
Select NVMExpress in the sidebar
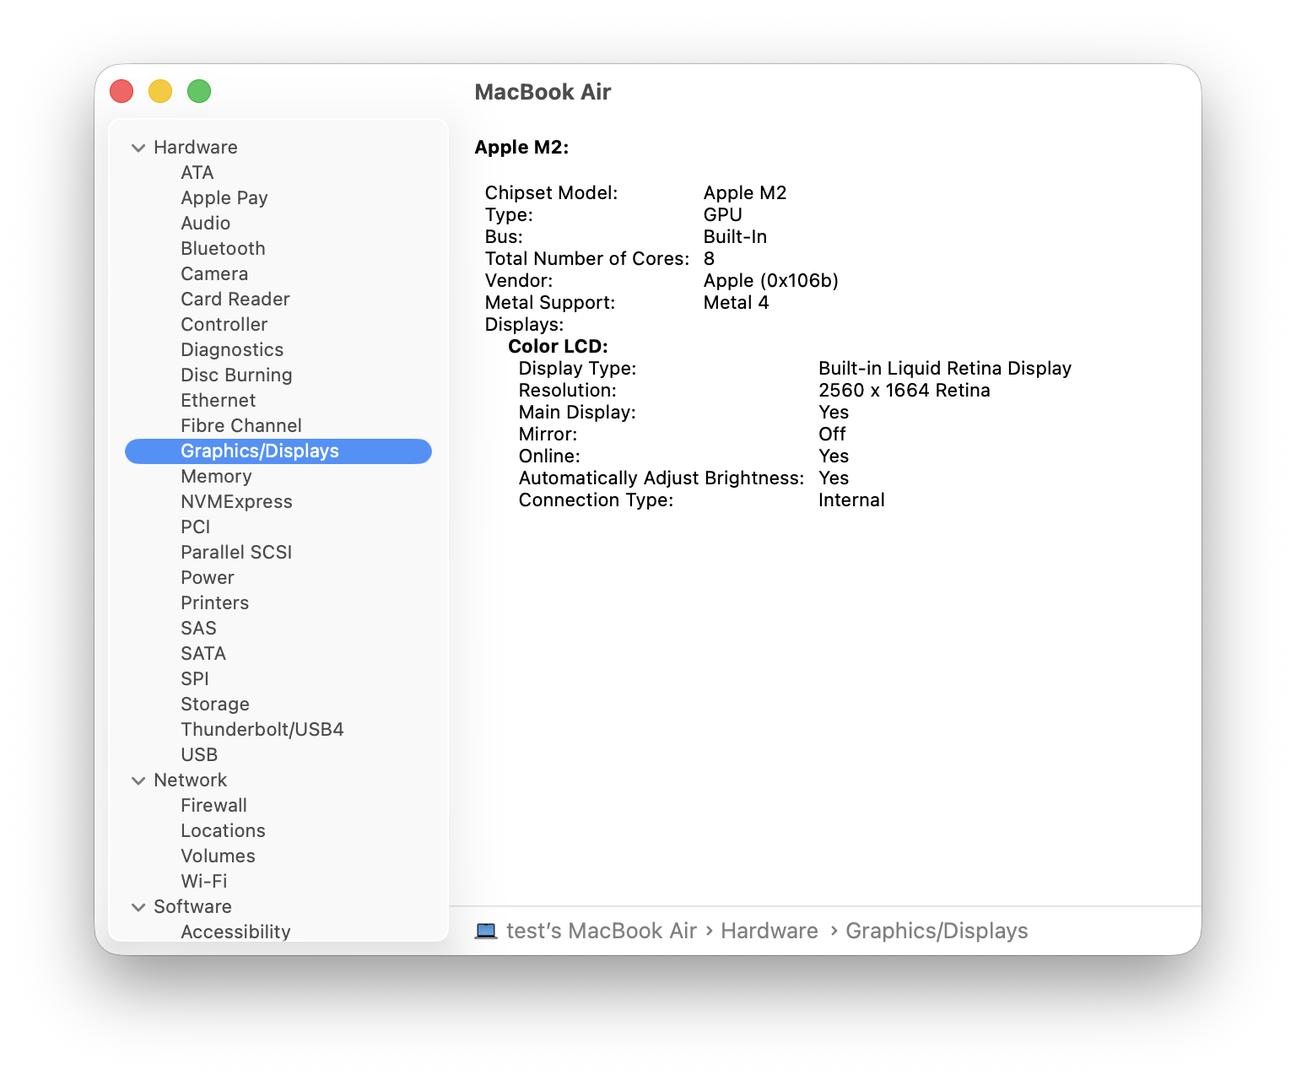tap(236, 502)
